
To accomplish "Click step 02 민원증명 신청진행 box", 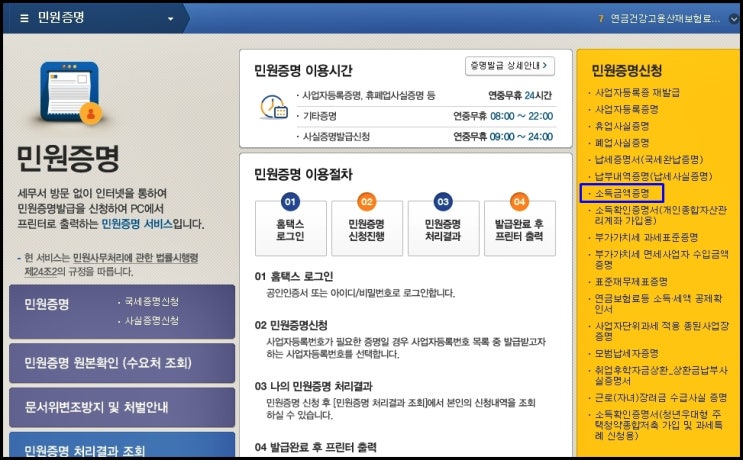I will [x=367, y=228].
